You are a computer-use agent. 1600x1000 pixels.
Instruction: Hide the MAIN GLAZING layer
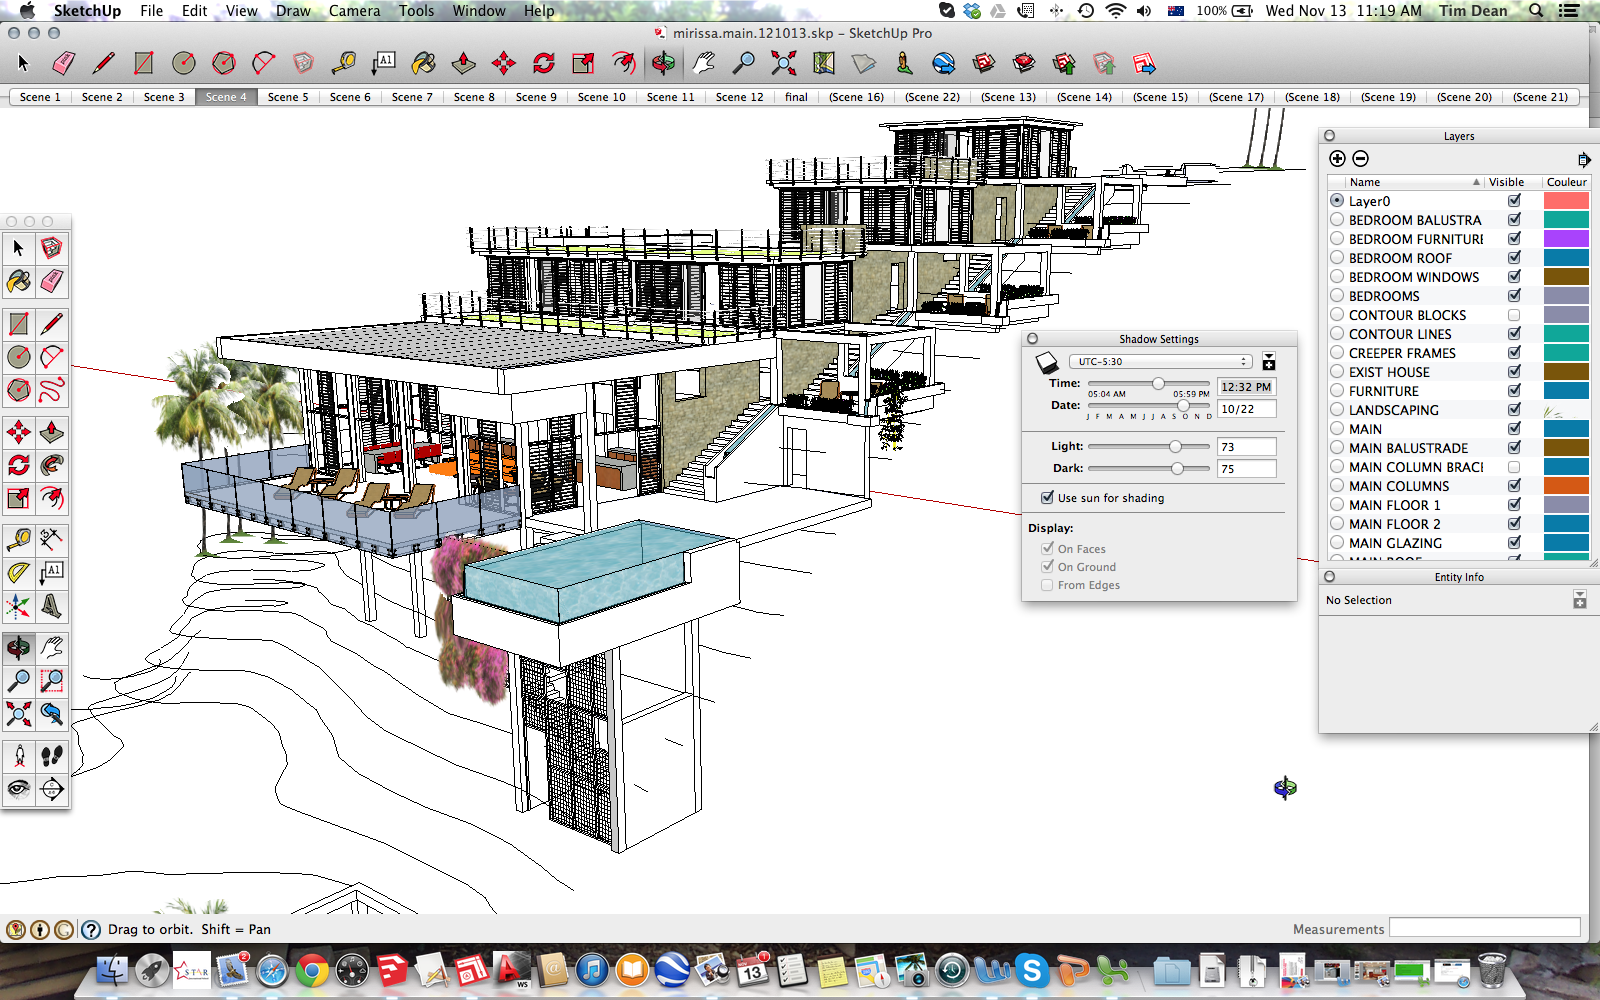tap(1514, 542)
